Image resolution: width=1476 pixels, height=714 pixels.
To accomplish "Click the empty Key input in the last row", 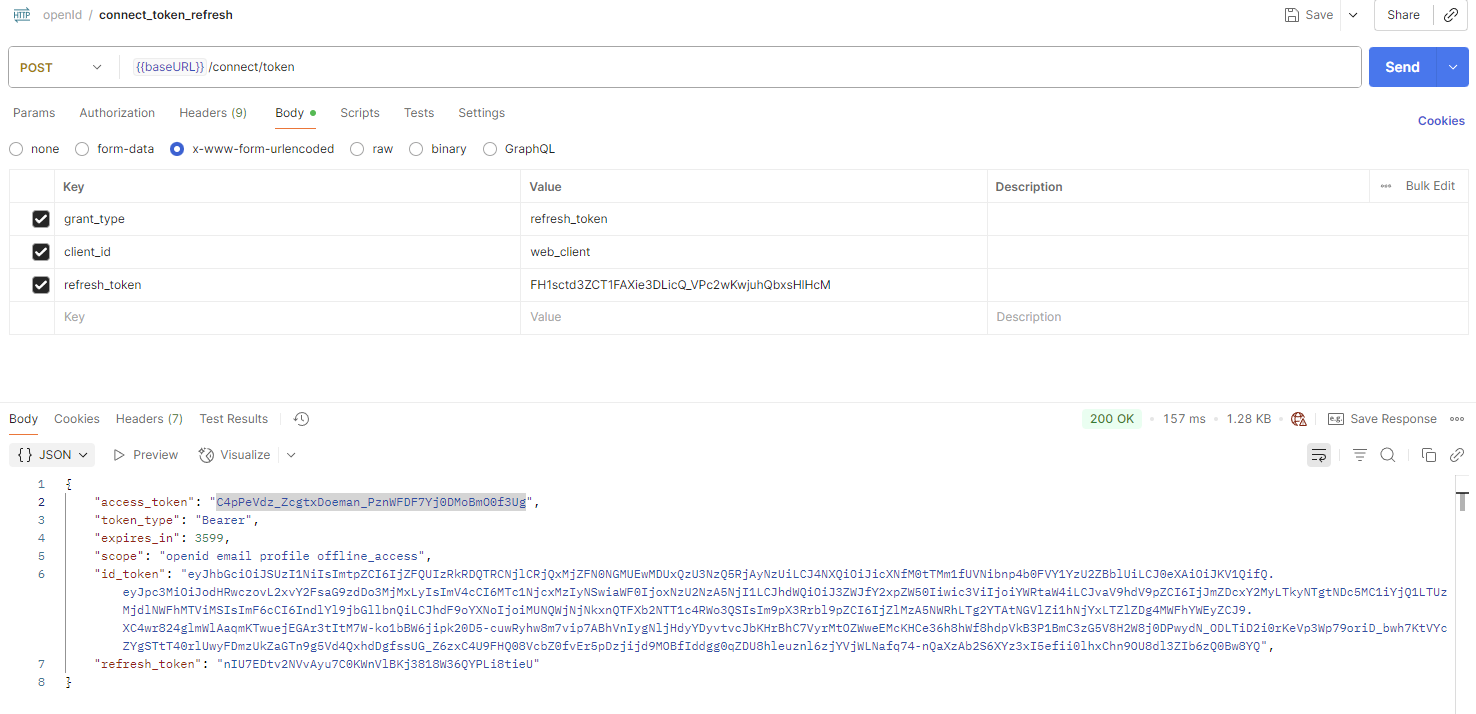I will coord(287,317).
